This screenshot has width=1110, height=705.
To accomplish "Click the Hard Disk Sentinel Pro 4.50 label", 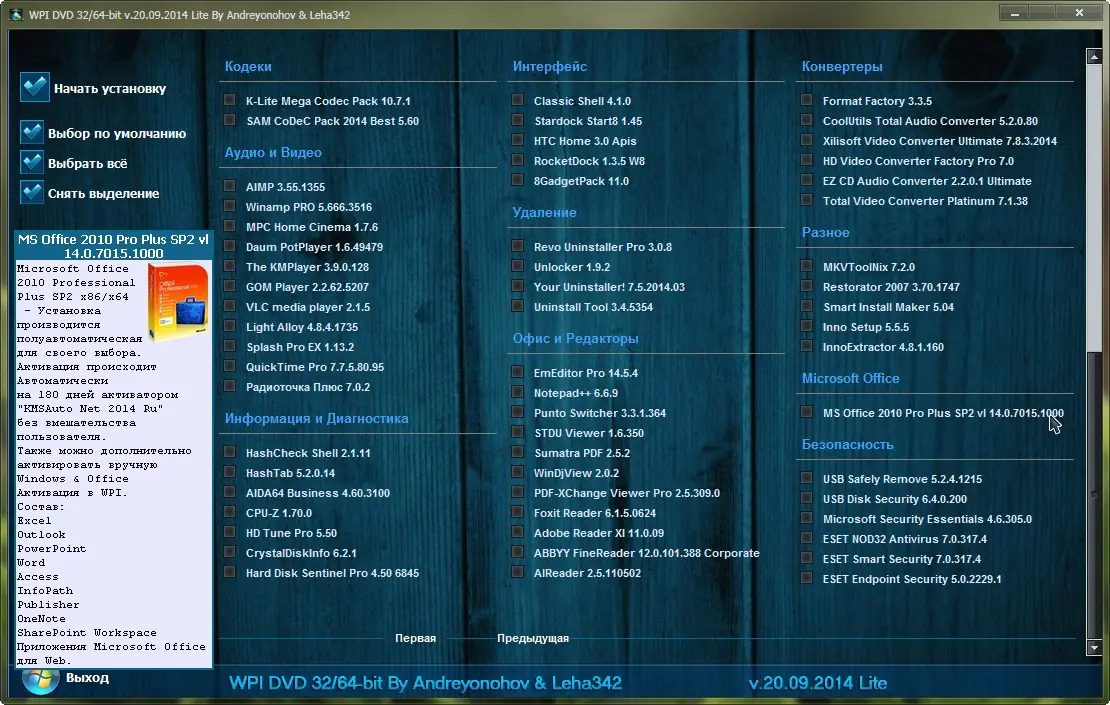I will pyautogui.click(x=332, y=573).
